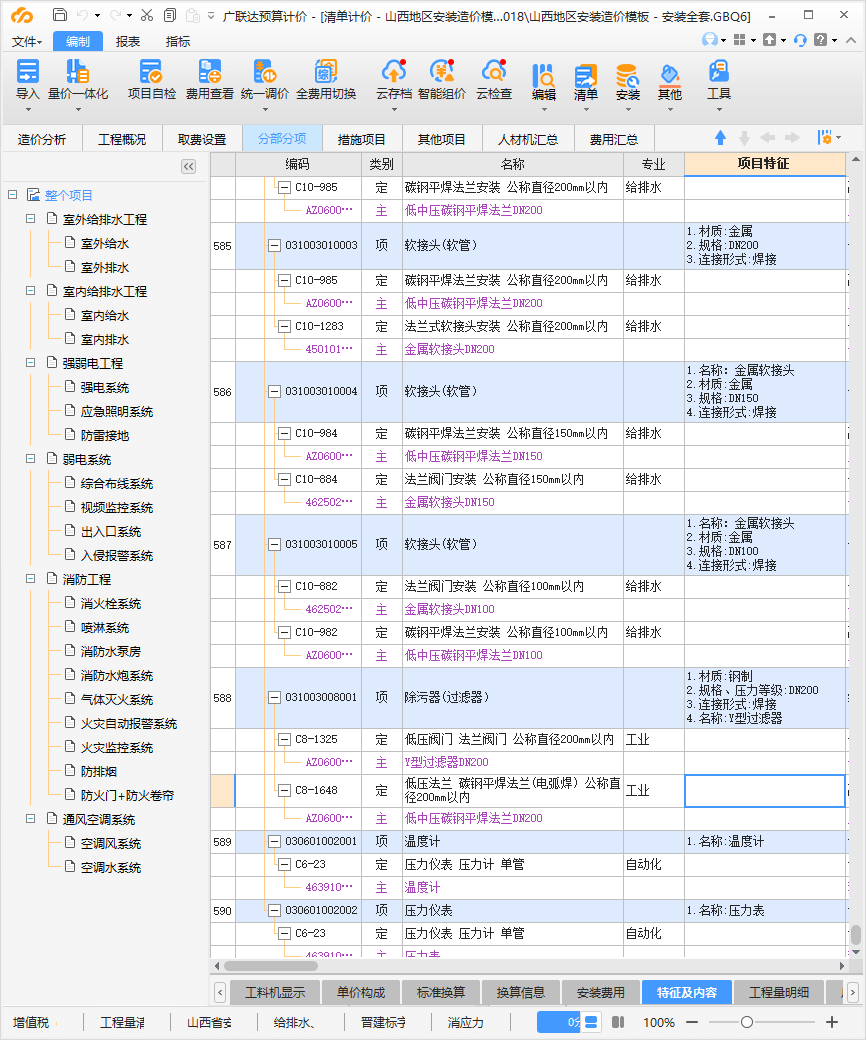
Task: Click the 项目特征 cell for row C8-1648
Action: click(764, 790)
